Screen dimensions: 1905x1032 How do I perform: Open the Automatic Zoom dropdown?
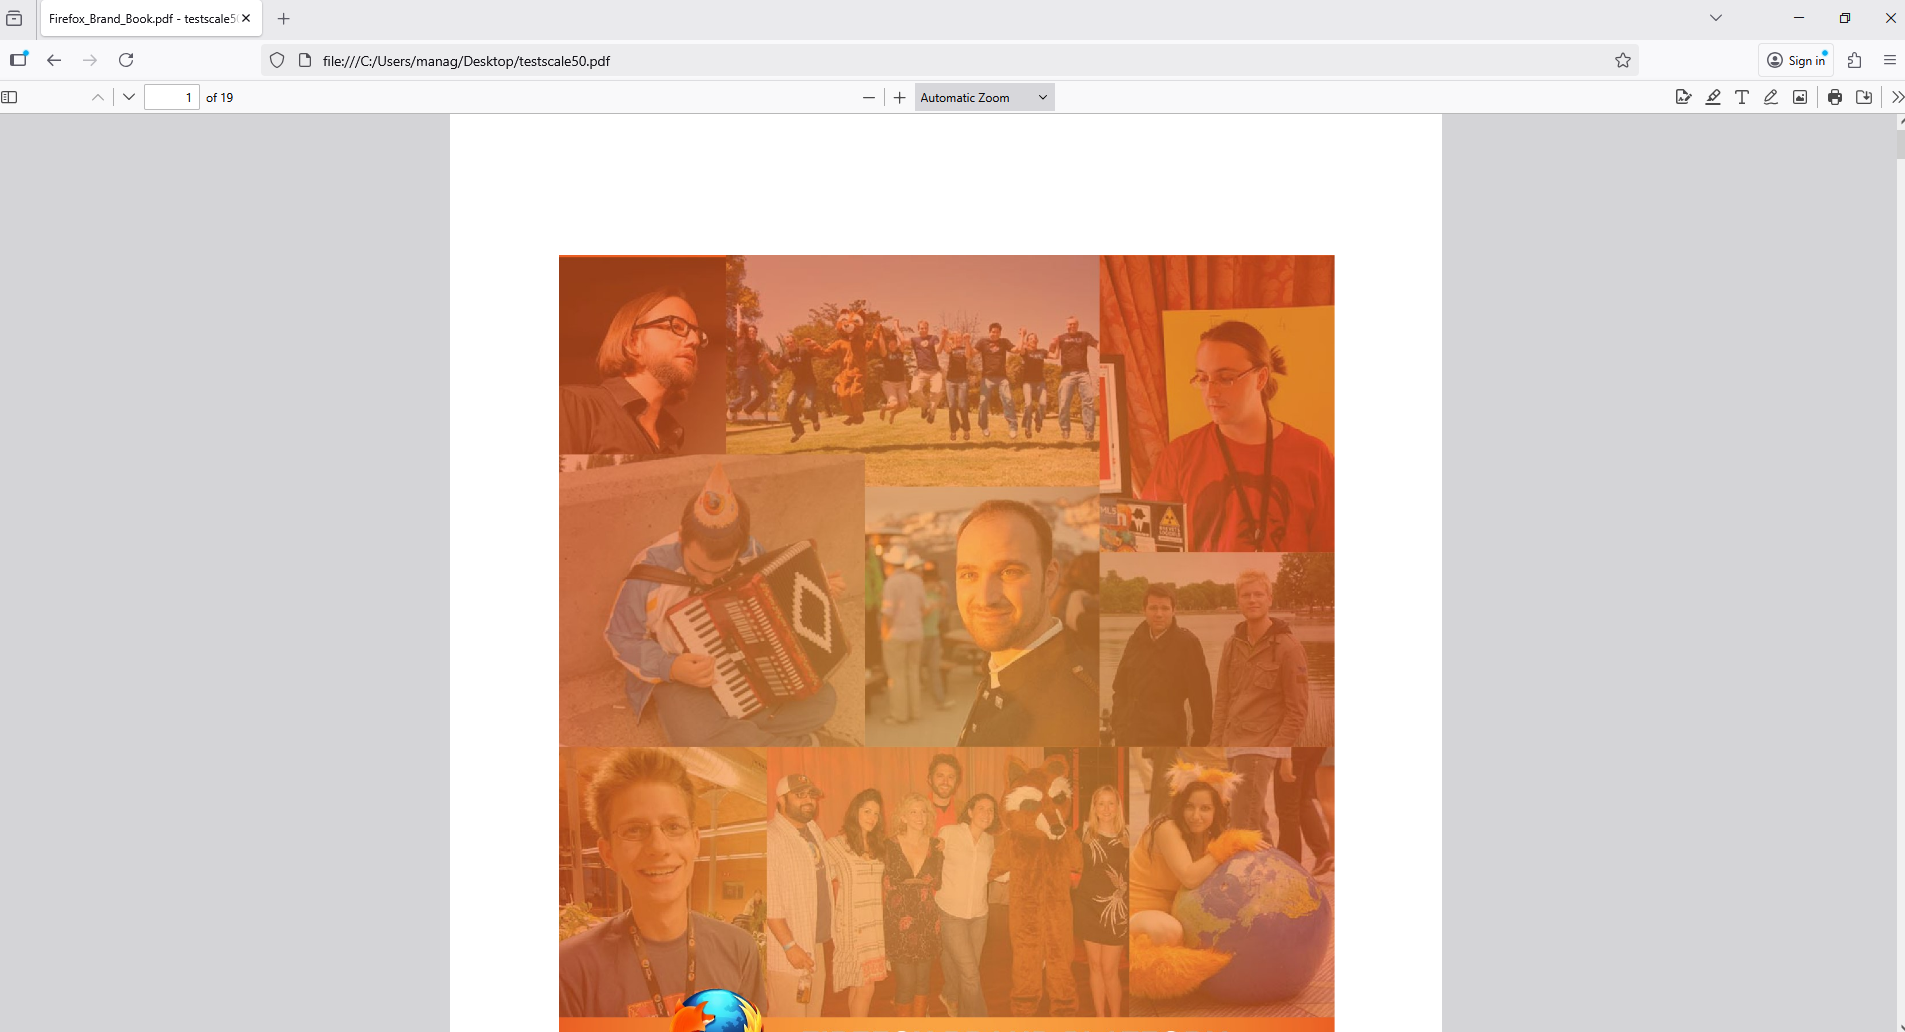click(x=984, y=97)
